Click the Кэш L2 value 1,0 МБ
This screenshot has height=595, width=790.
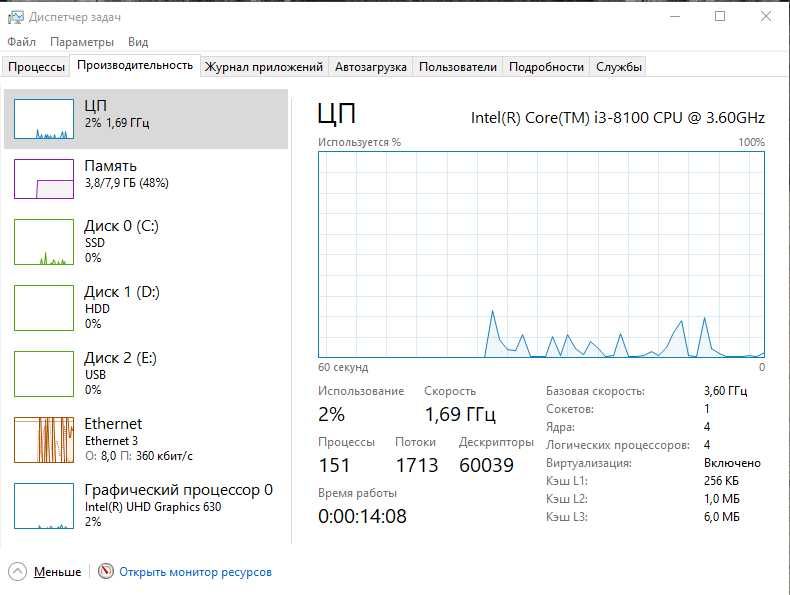point(721,499)
